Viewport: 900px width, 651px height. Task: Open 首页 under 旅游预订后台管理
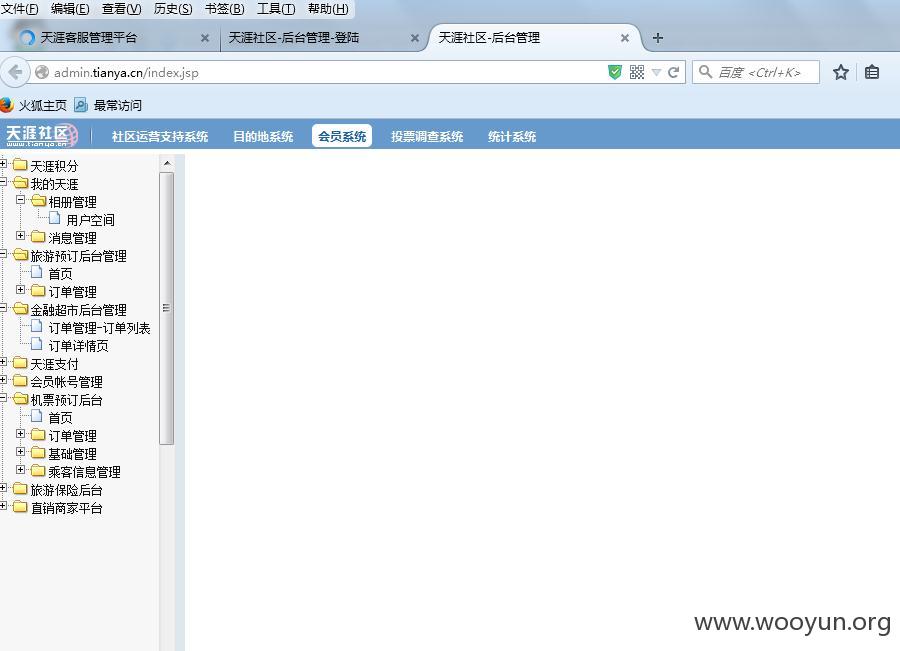[x=60, y=274]
